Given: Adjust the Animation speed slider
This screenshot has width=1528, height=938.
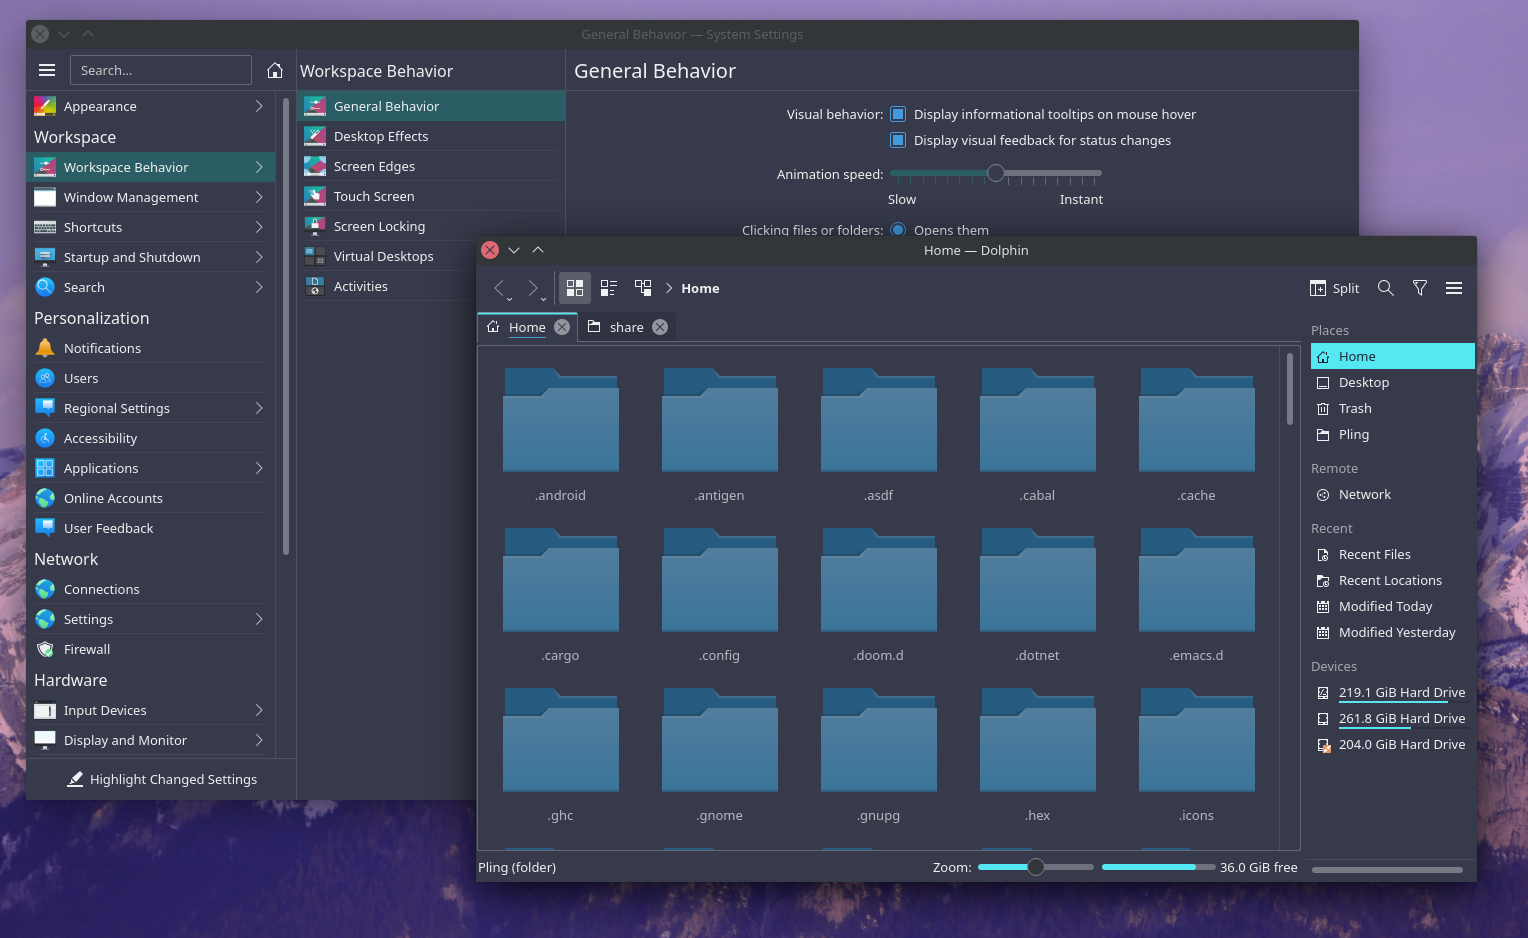Looking at the screenshot, I should coord(996,173).
